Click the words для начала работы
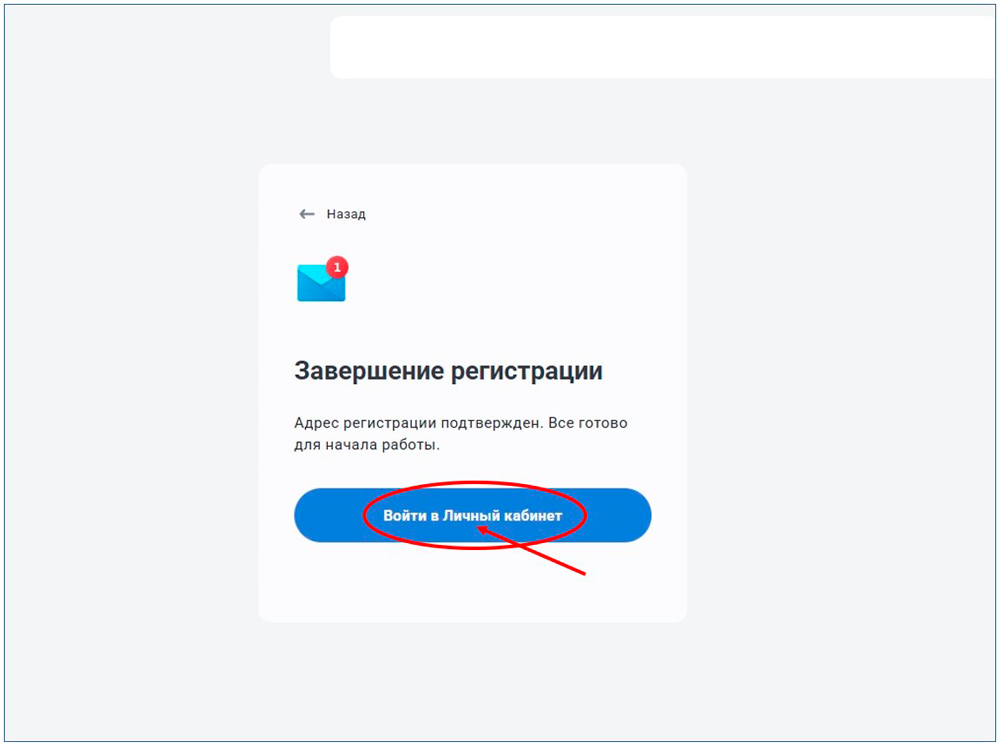Screen dimensions: 1000x745 pos(367,445)
